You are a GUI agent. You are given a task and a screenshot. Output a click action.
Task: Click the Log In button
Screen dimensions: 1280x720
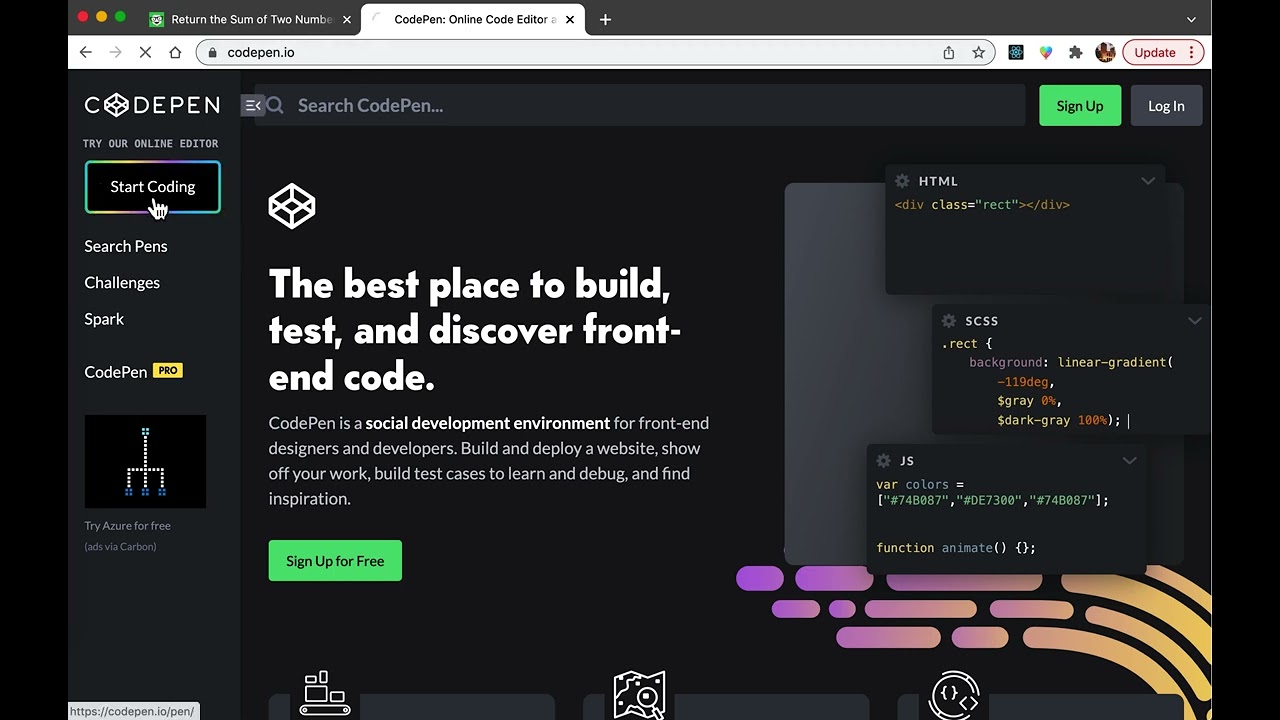coord(1166,106)
